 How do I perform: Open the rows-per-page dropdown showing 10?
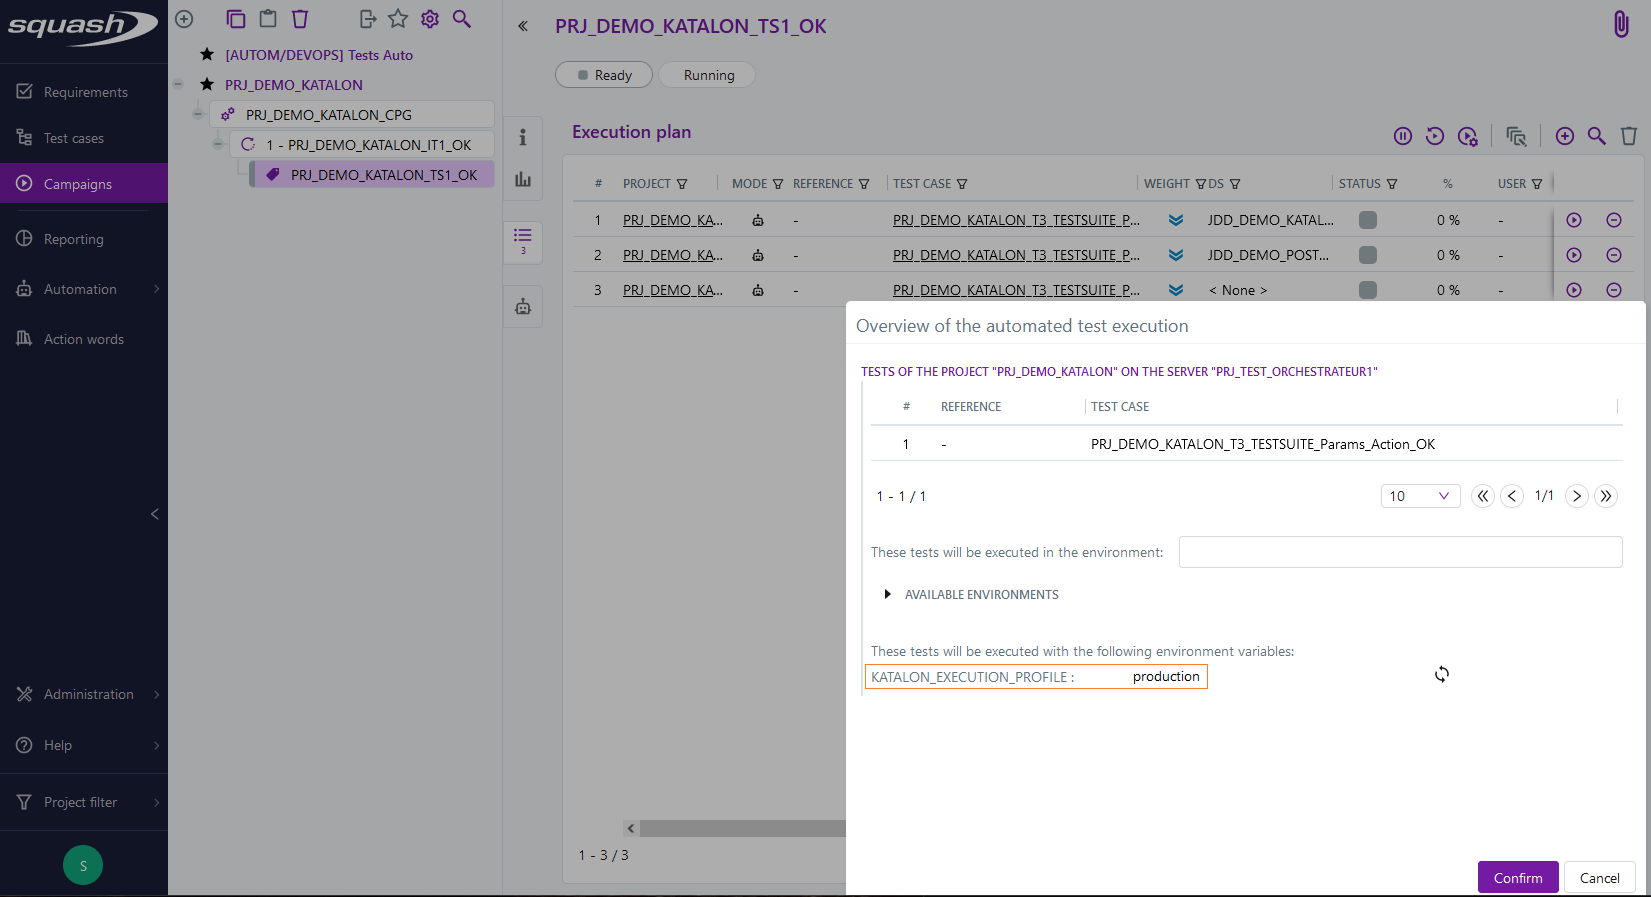tap(1420, 496)
